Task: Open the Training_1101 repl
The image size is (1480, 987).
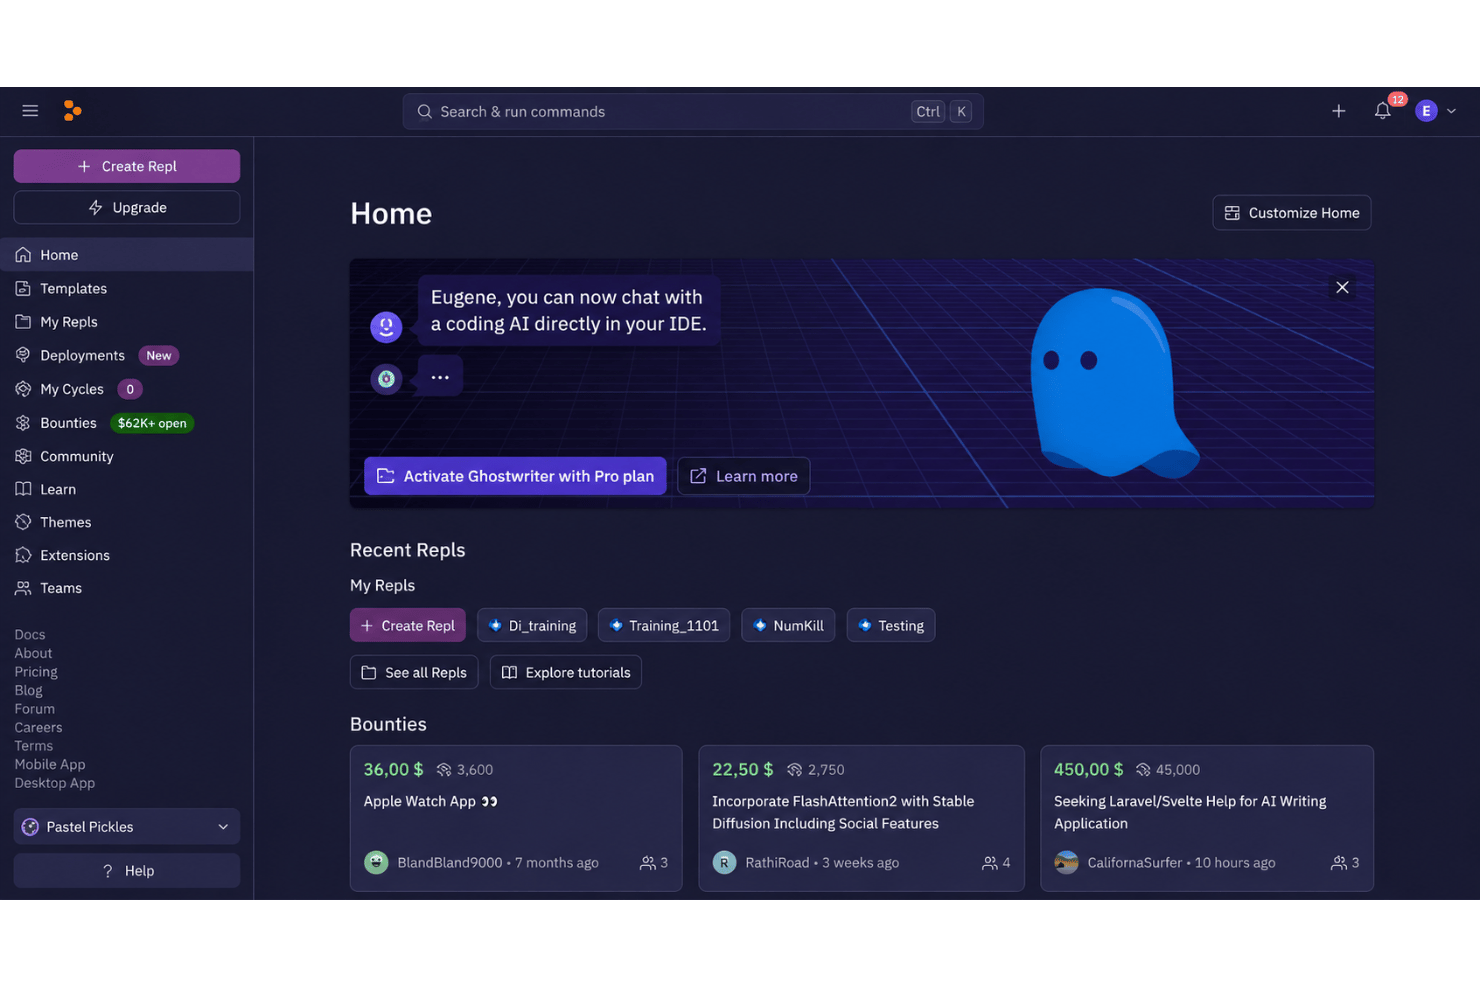Action: coord(664,626)
